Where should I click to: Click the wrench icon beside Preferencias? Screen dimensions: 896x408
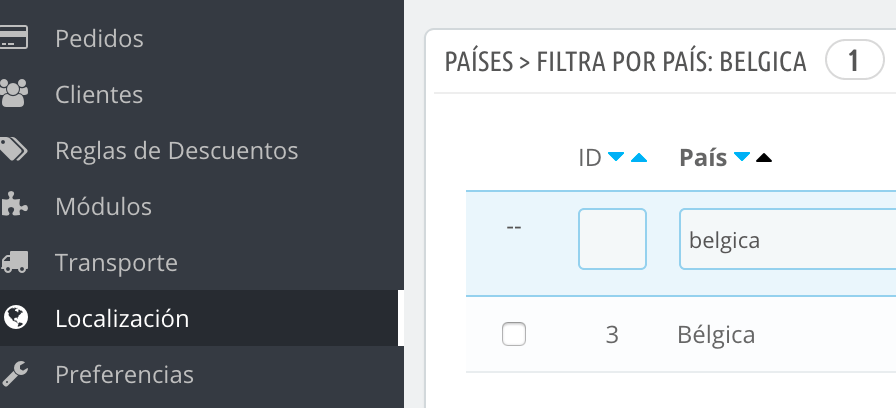coord(14,374)
